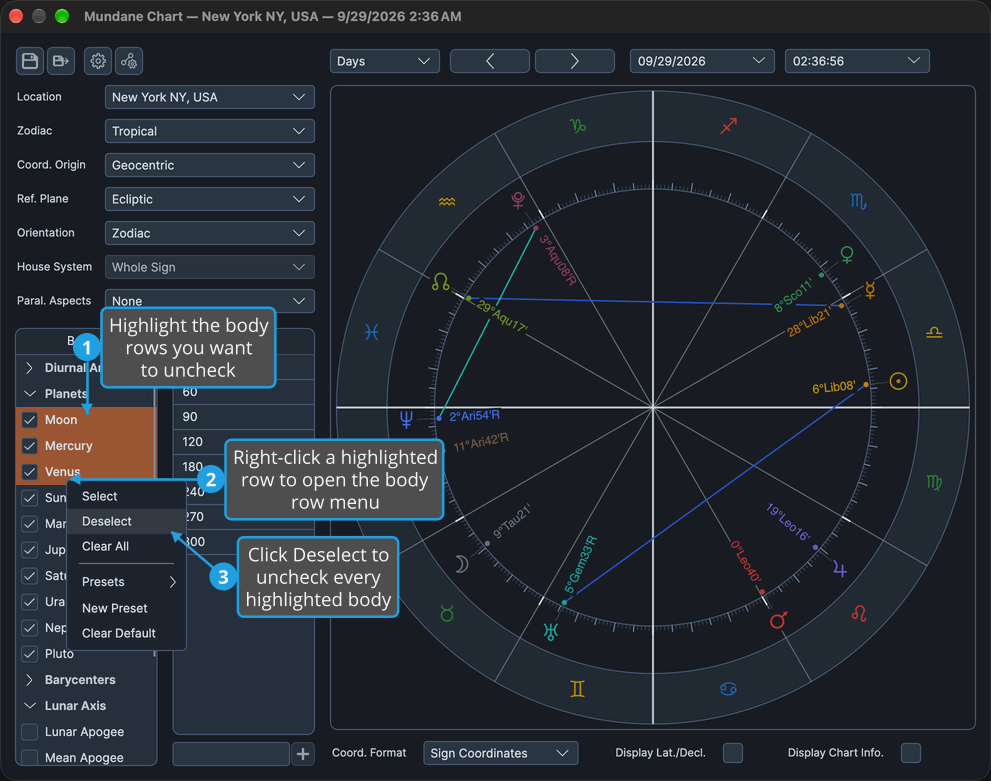Viewport: 991px width, 781px height.
Task: Click the Taurus sign symbol
Action: pos(447,613)
